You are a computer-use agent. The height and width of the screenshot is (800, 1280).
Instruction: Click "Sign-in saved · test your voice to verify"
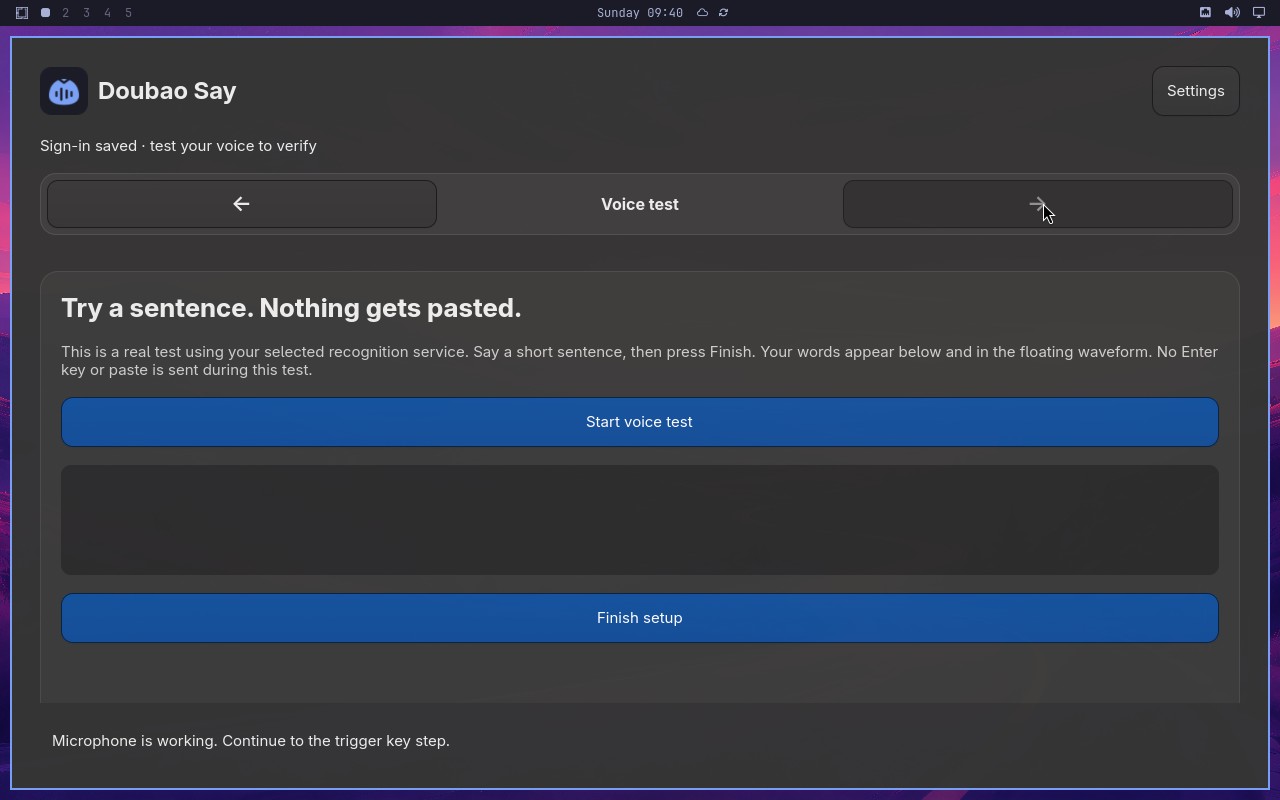point(178,146)
